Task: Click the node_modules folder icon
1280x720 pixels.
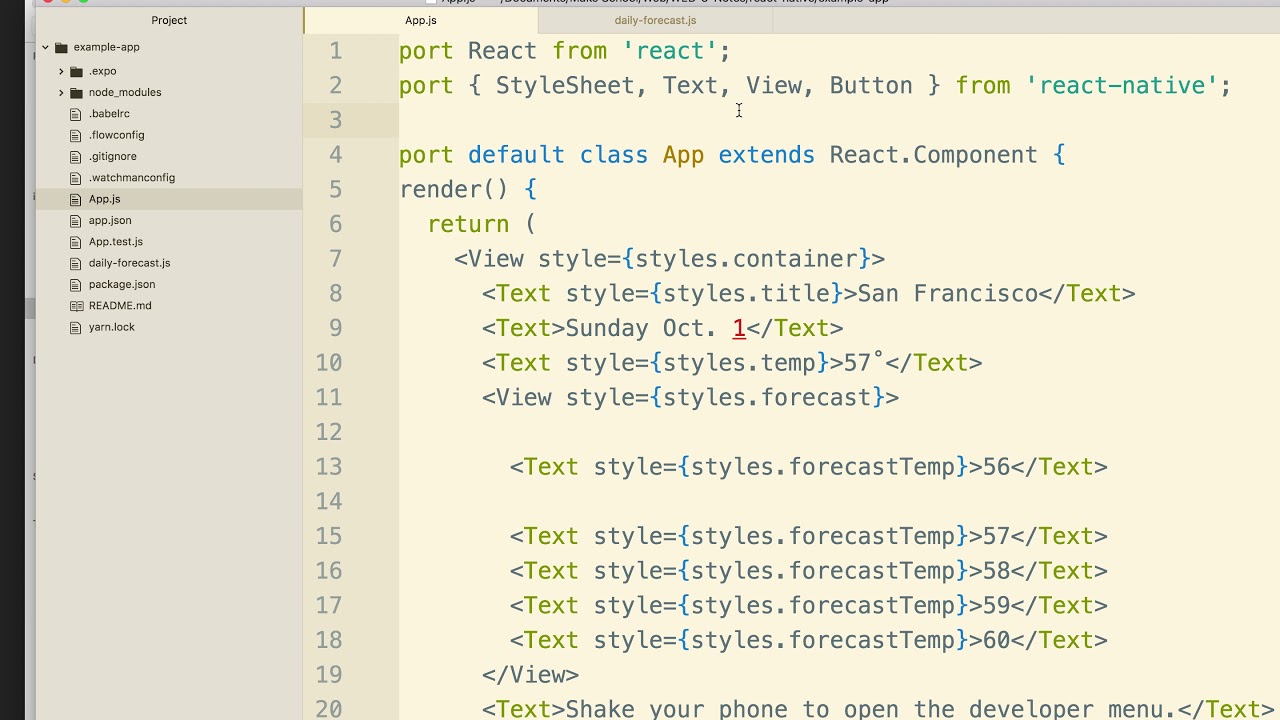Action: click(76, 92)
